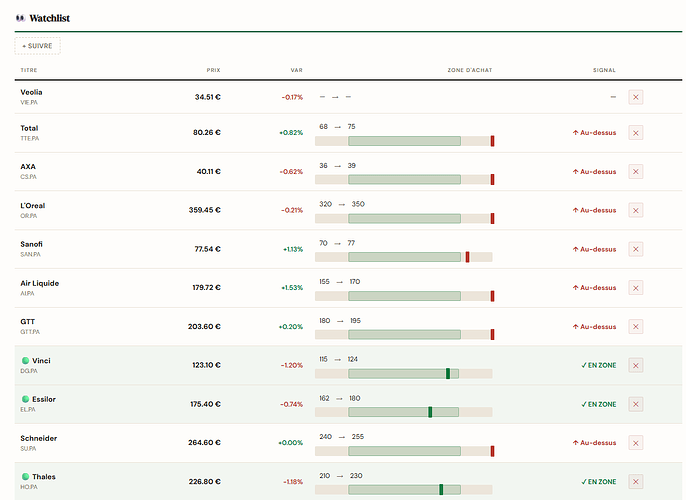Image resolution: width=686 pixels, height=500 pixels.
Task: Click the Au-dessus signal for Total
Action: 594,133
